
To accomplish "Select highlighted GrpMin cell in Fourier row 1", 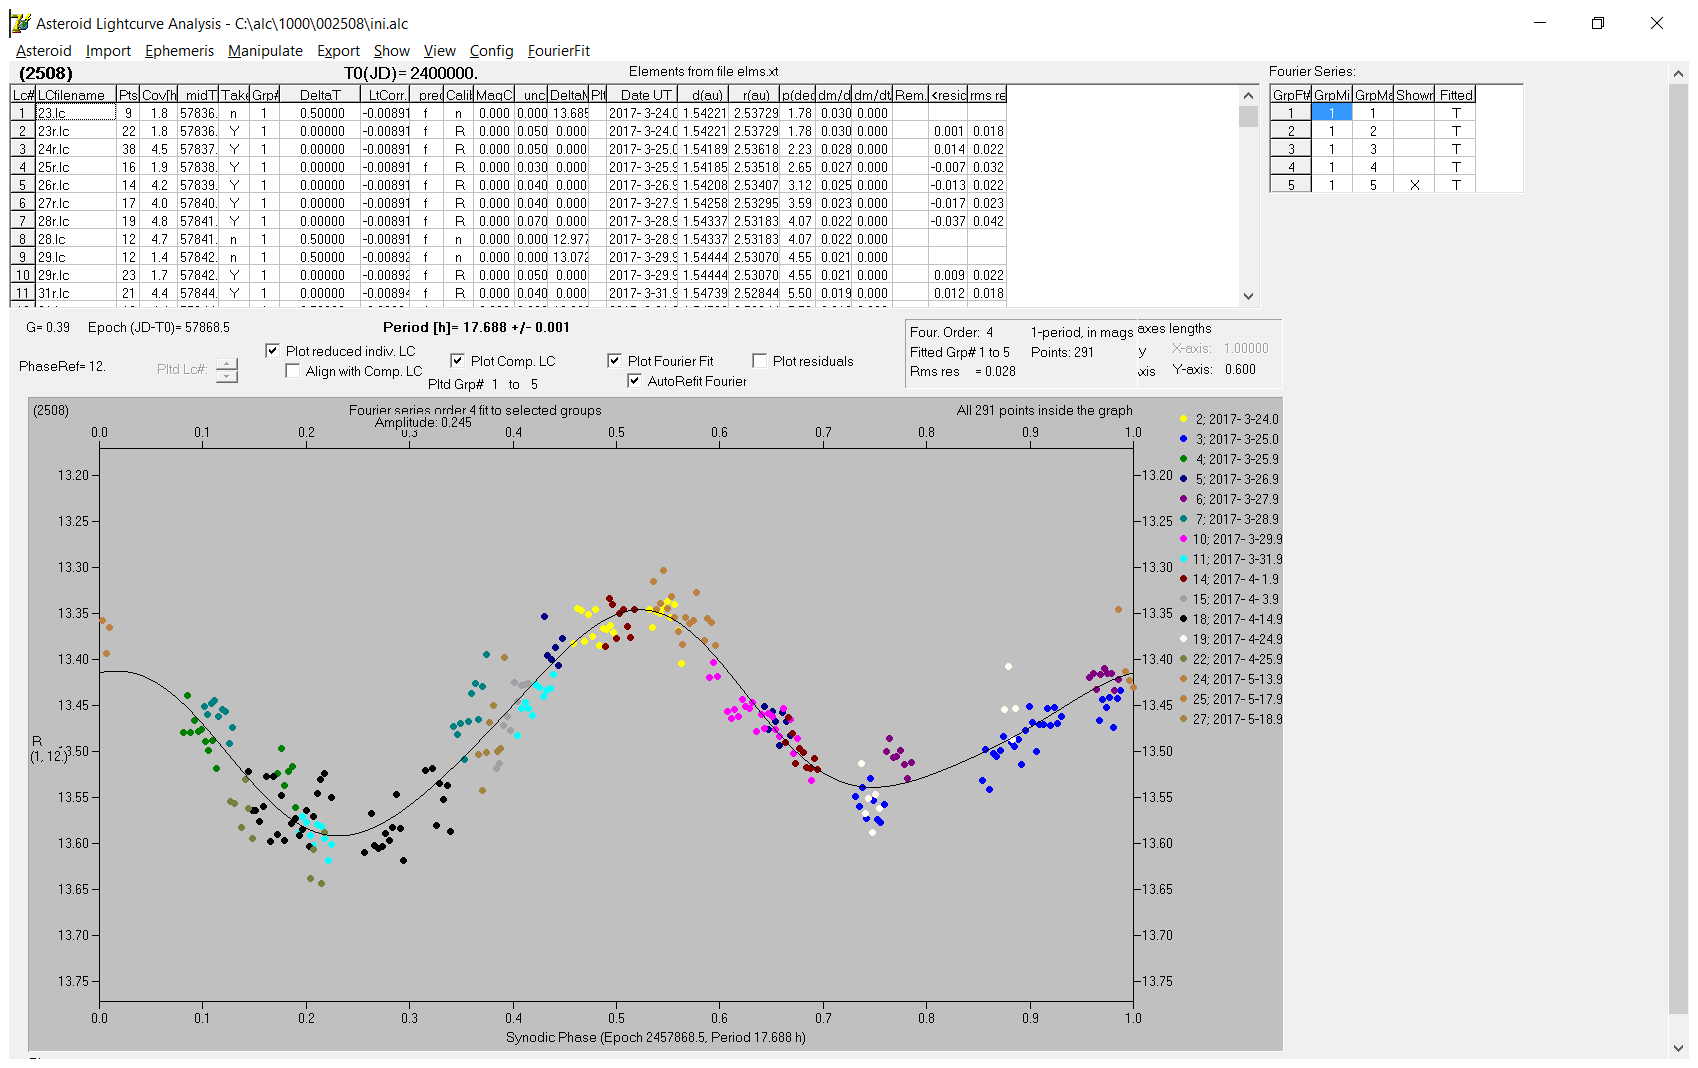I will tap(1331, 113).
